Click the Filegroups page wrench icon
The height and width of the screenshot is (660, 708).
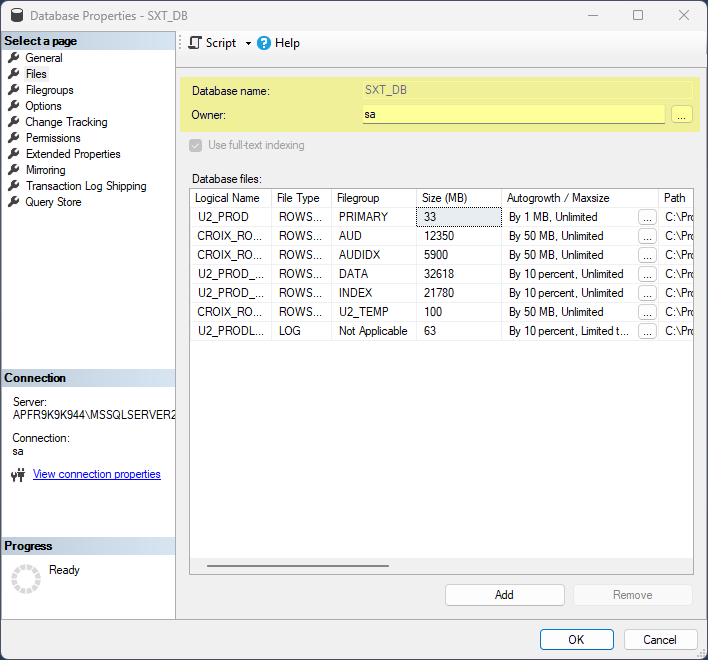coord(14,90)
